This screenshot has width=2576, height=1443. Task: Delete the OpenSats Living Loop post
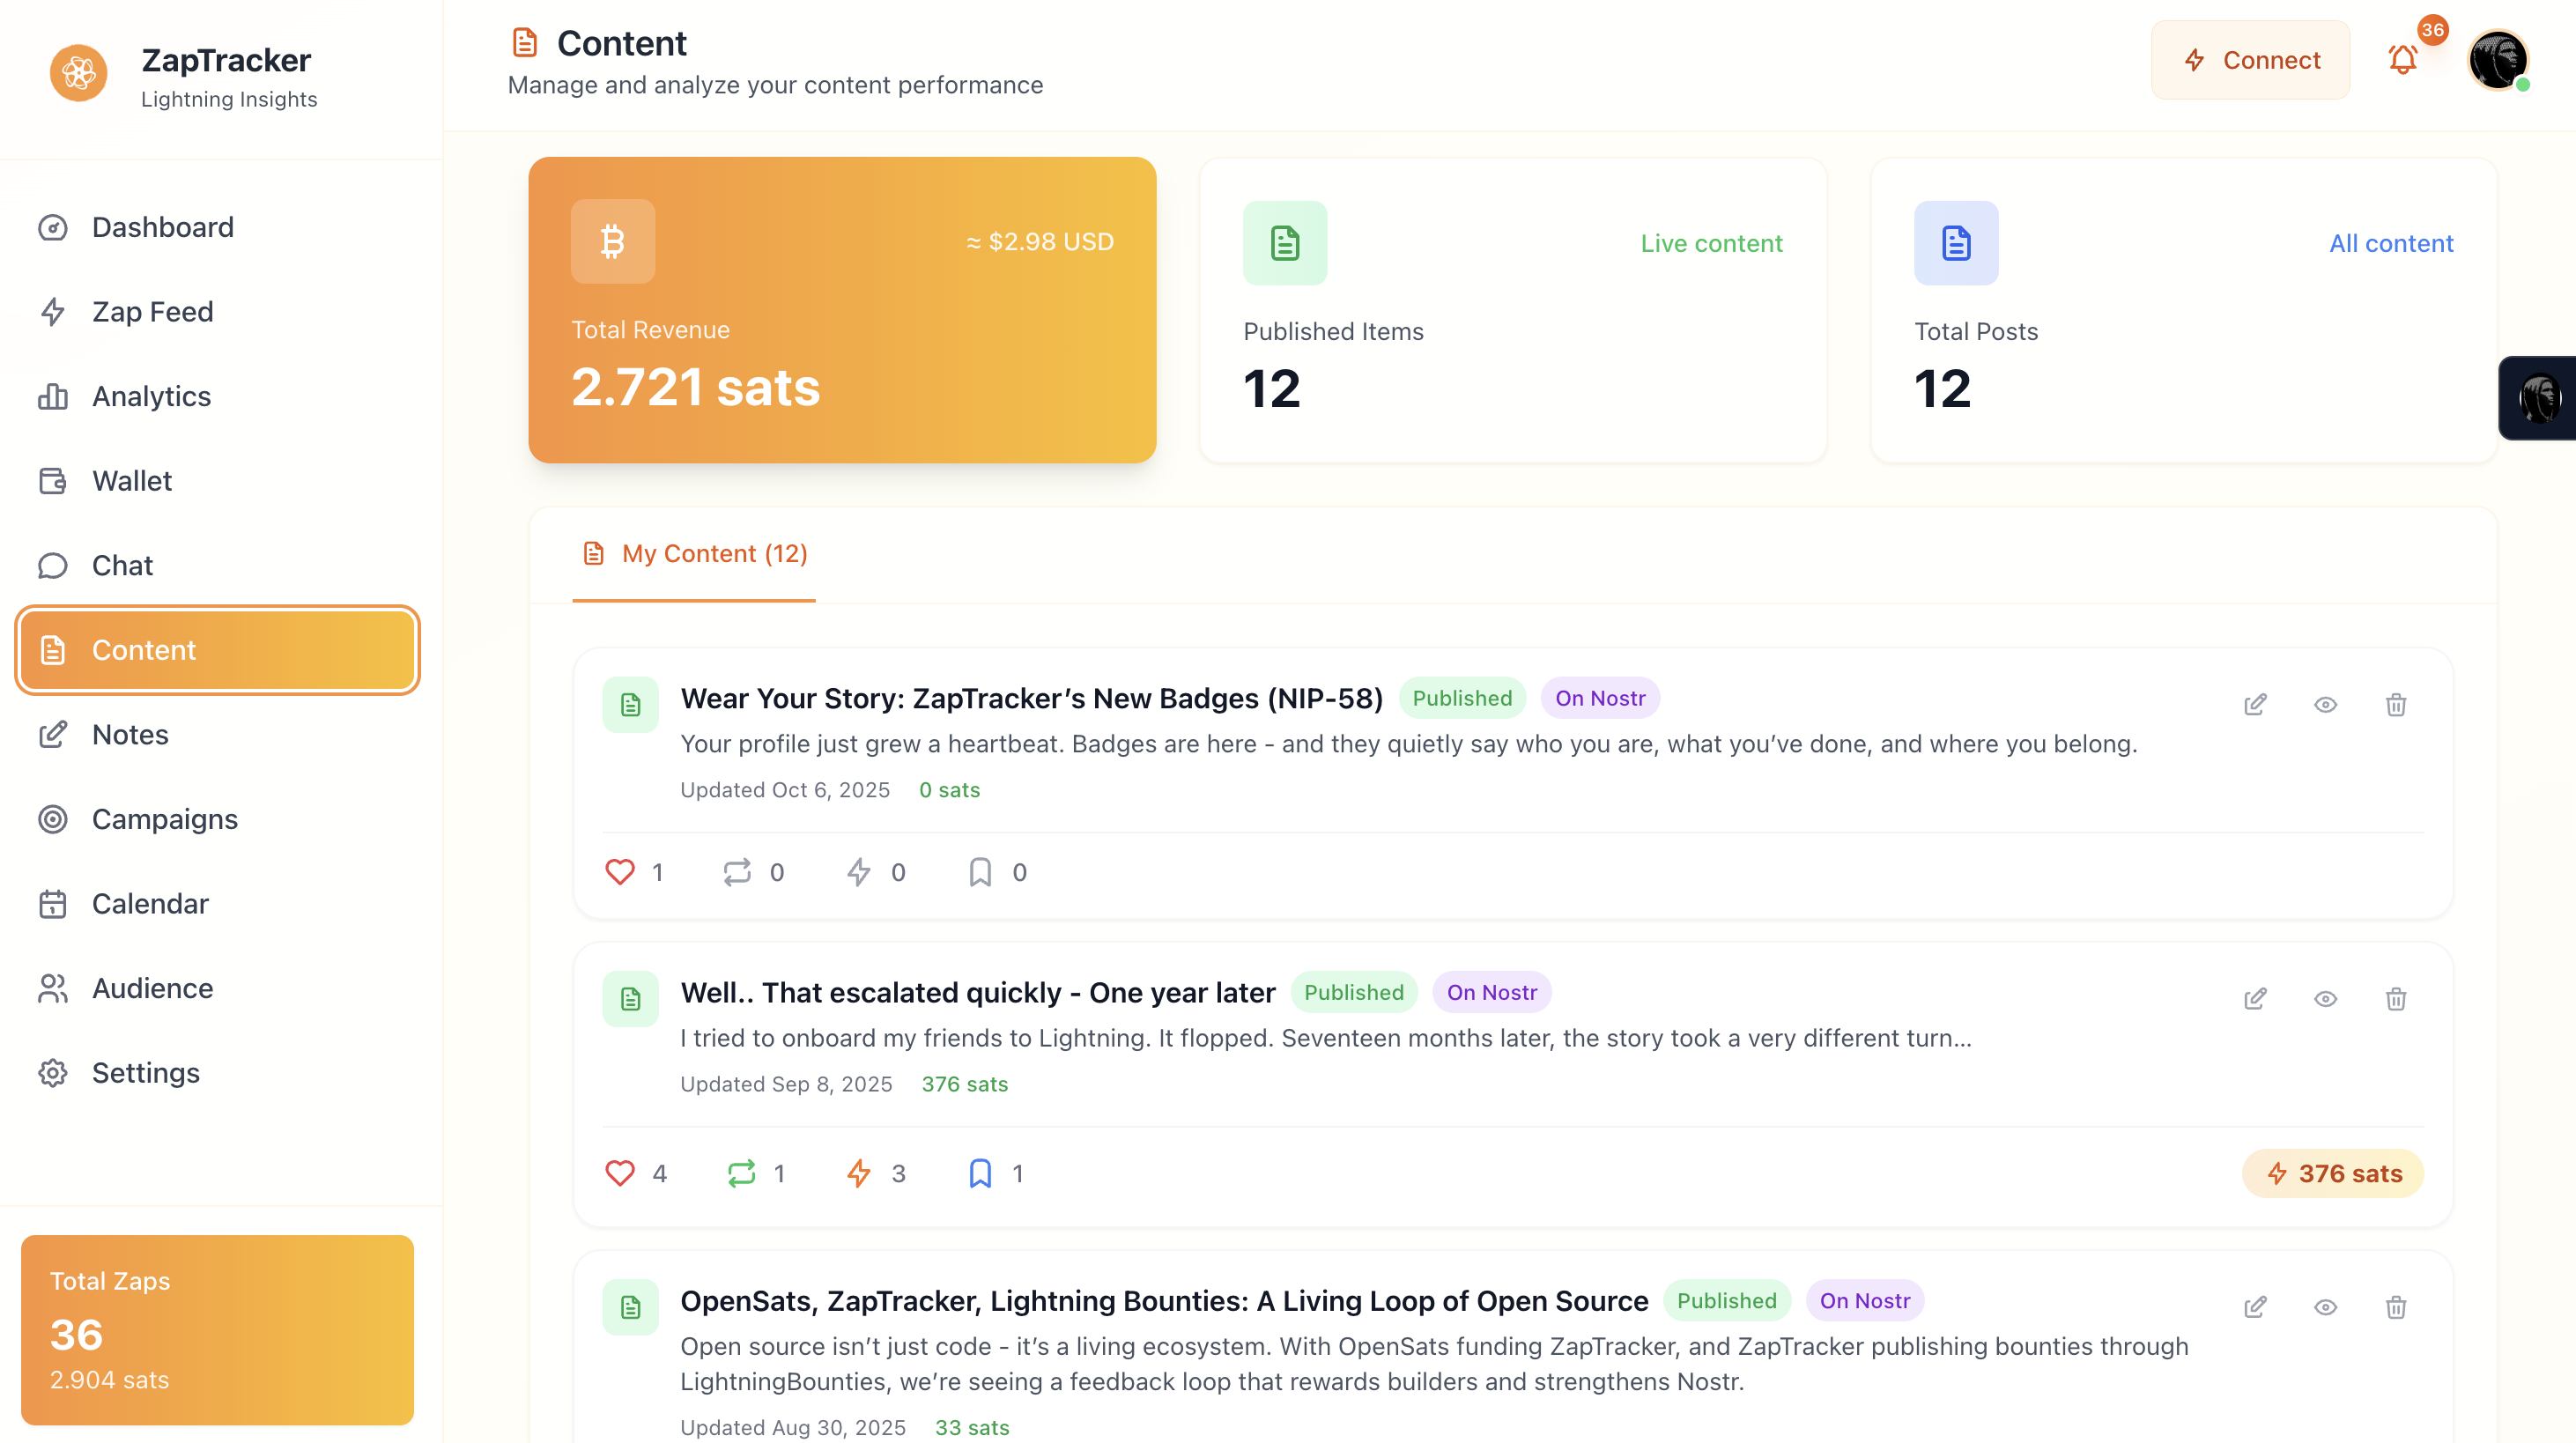(2396, 1307)
